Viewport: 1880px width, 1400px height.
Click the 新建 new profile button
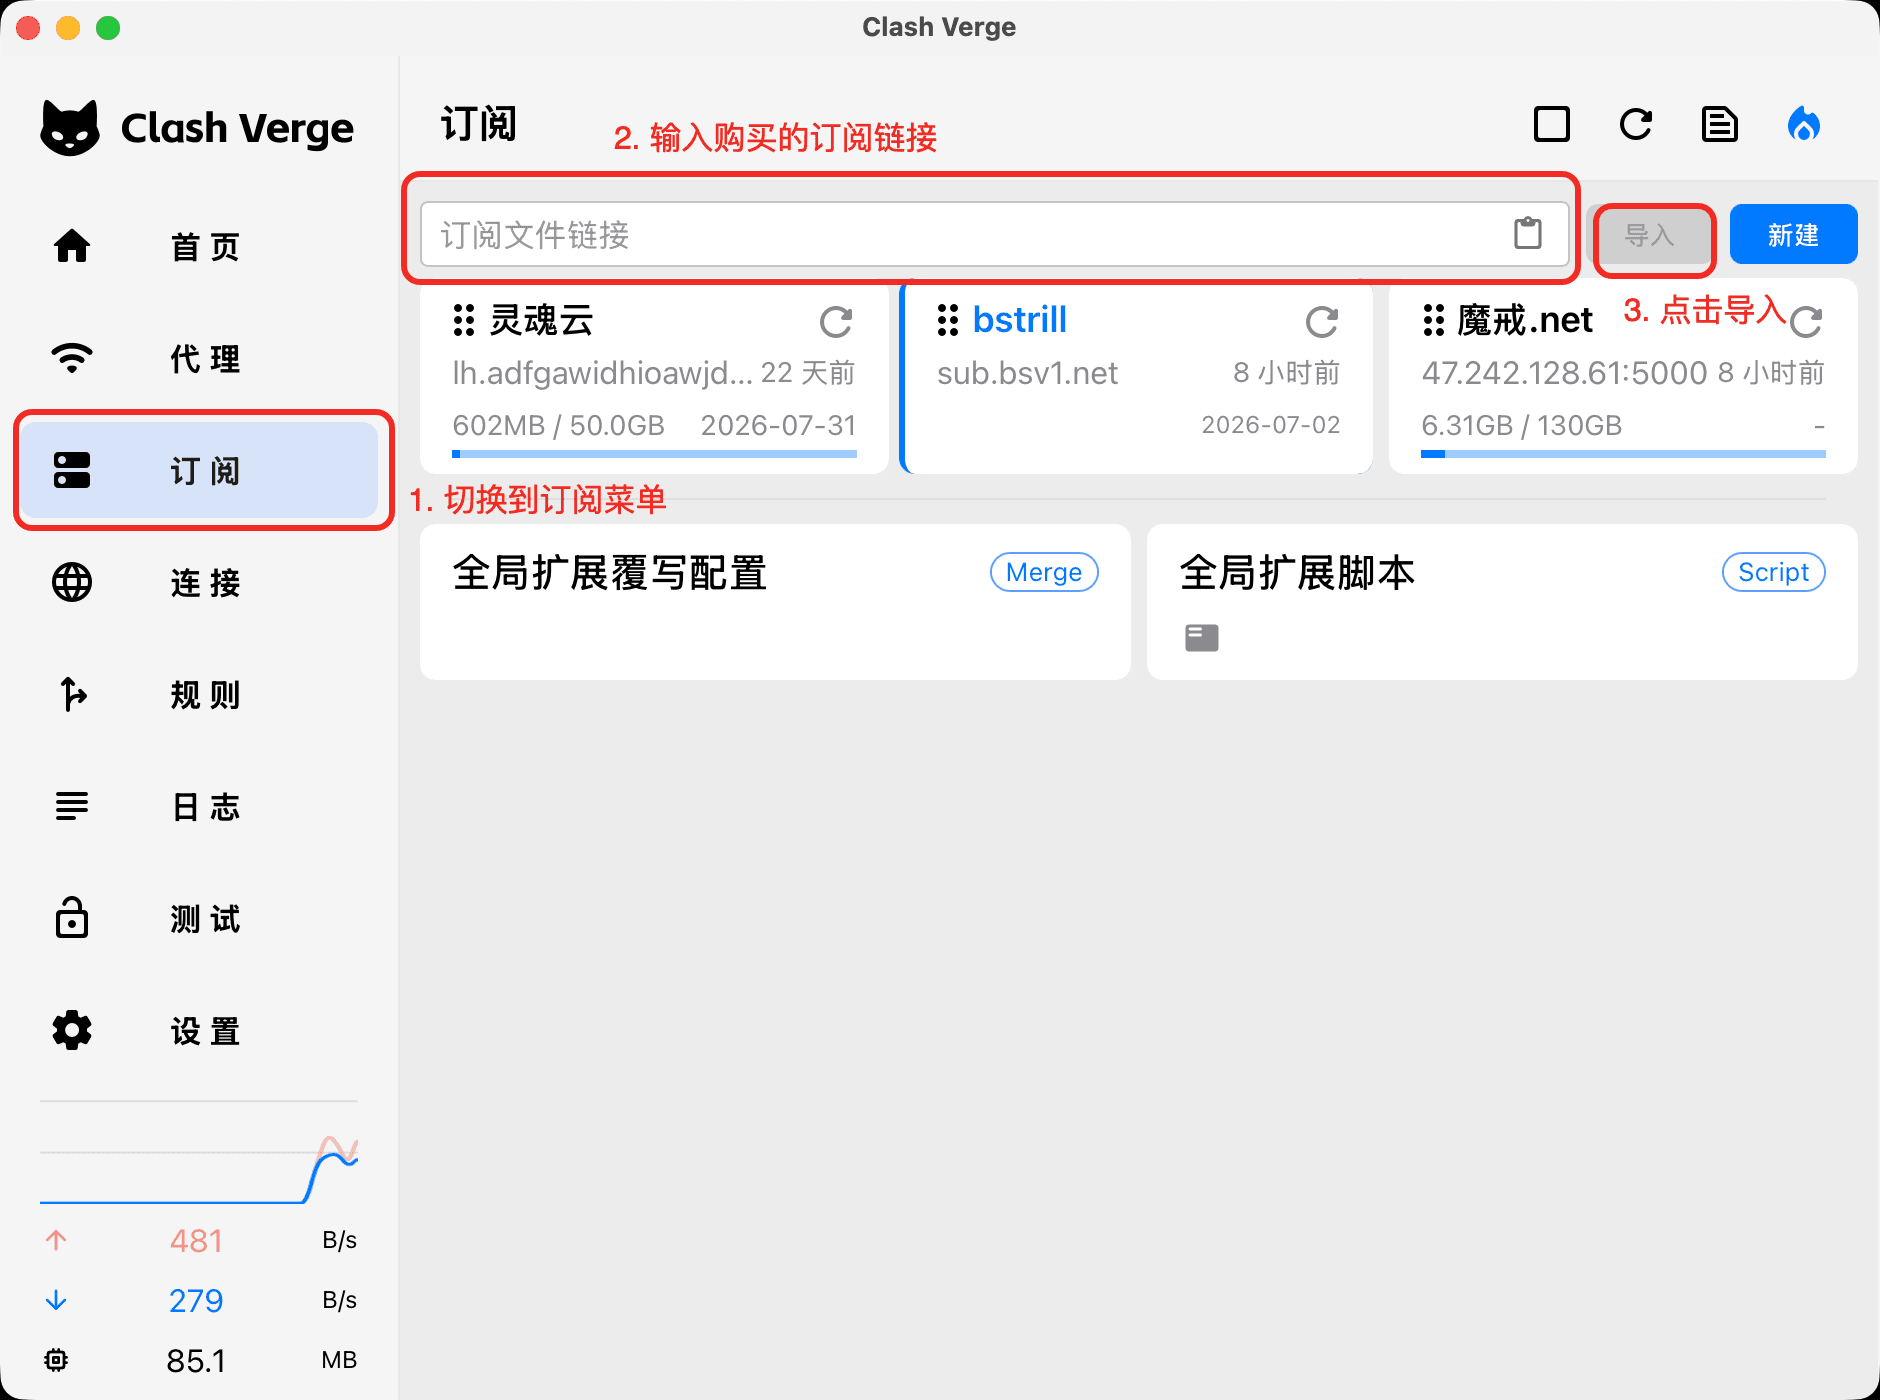1793,235
